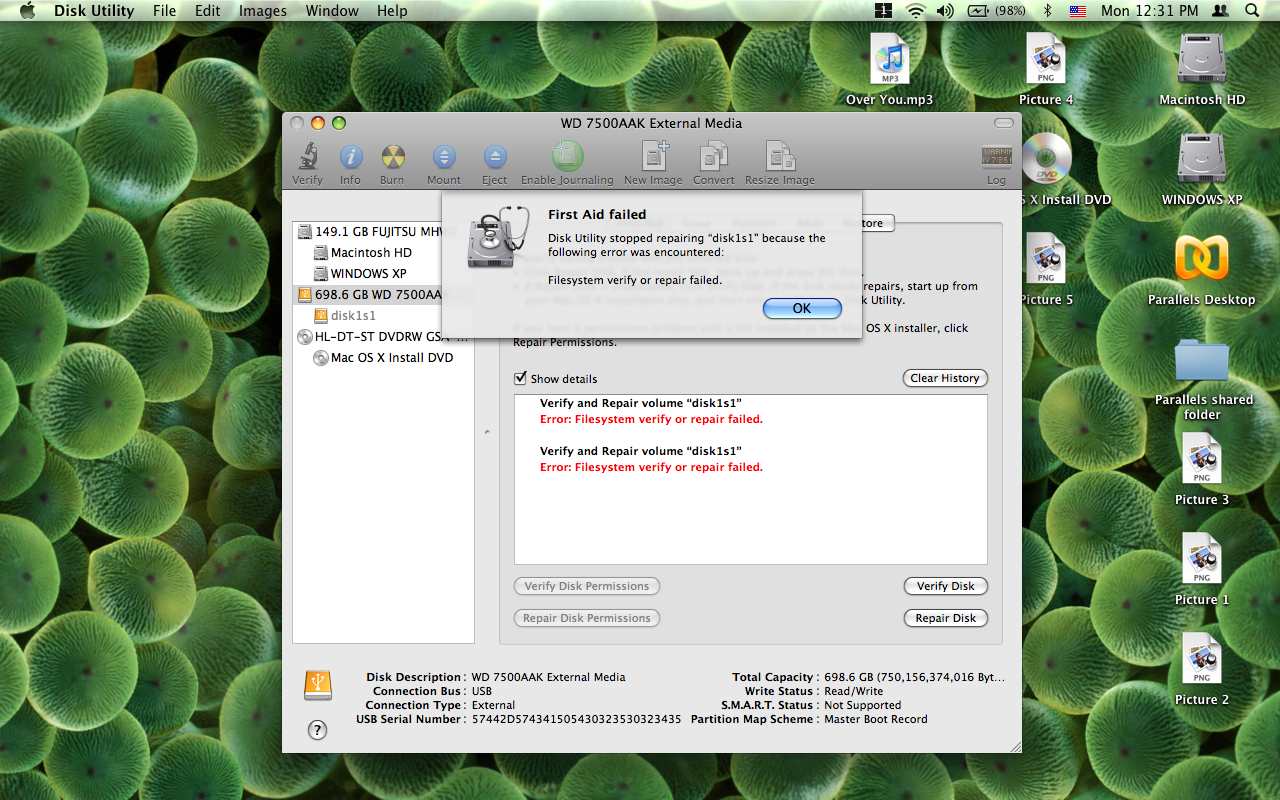This screenshot has height=800, width=1280.
Task: Click the Mount toolbar icon
Action: (x=444, y=164)
